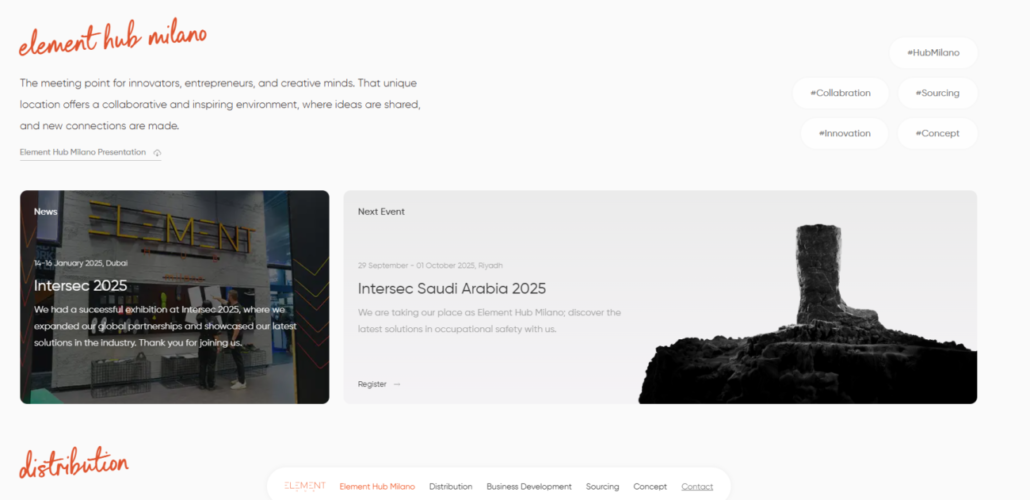
Task: Open the Intersec 2025 news card image
Action: coord(175,297)
